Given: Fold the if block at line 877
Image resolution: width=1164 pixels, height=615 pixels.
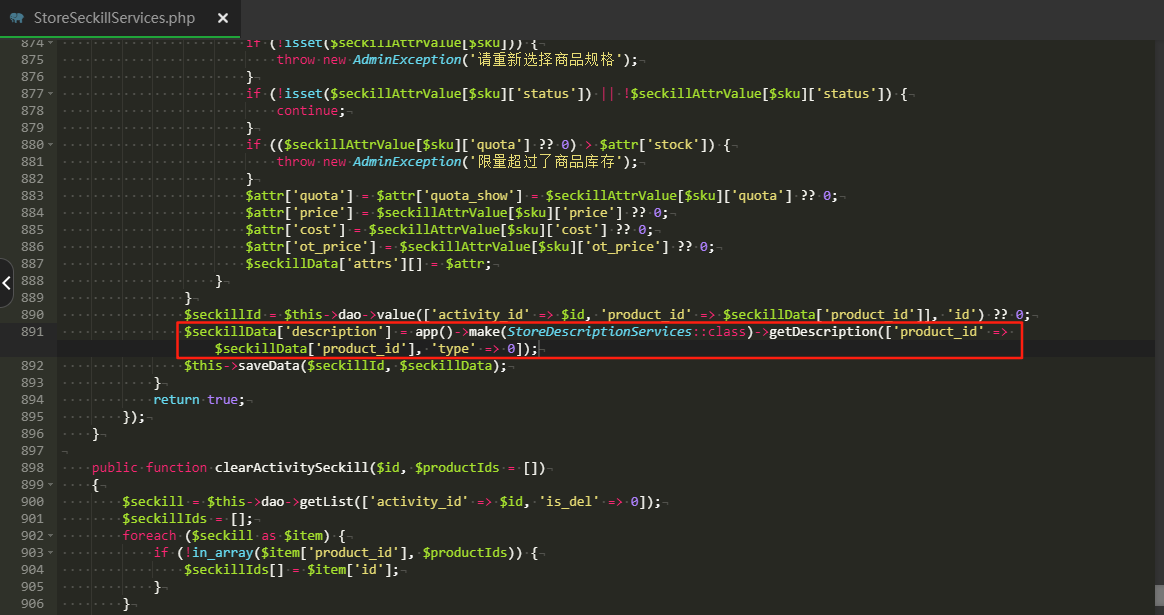Looking at the screenshot, I should [51, 94].
